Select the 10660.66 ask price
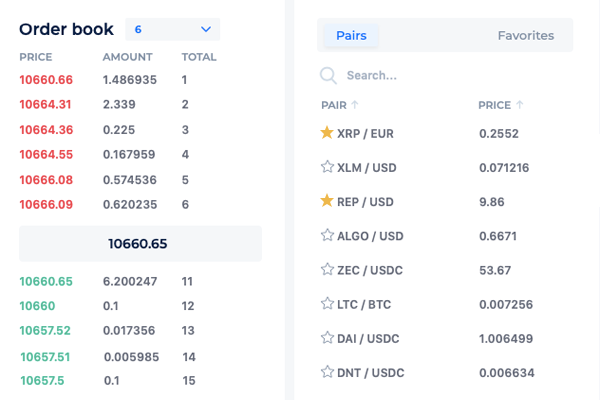The height and width of the screenshot is (400, 600). tap(46, 80)
